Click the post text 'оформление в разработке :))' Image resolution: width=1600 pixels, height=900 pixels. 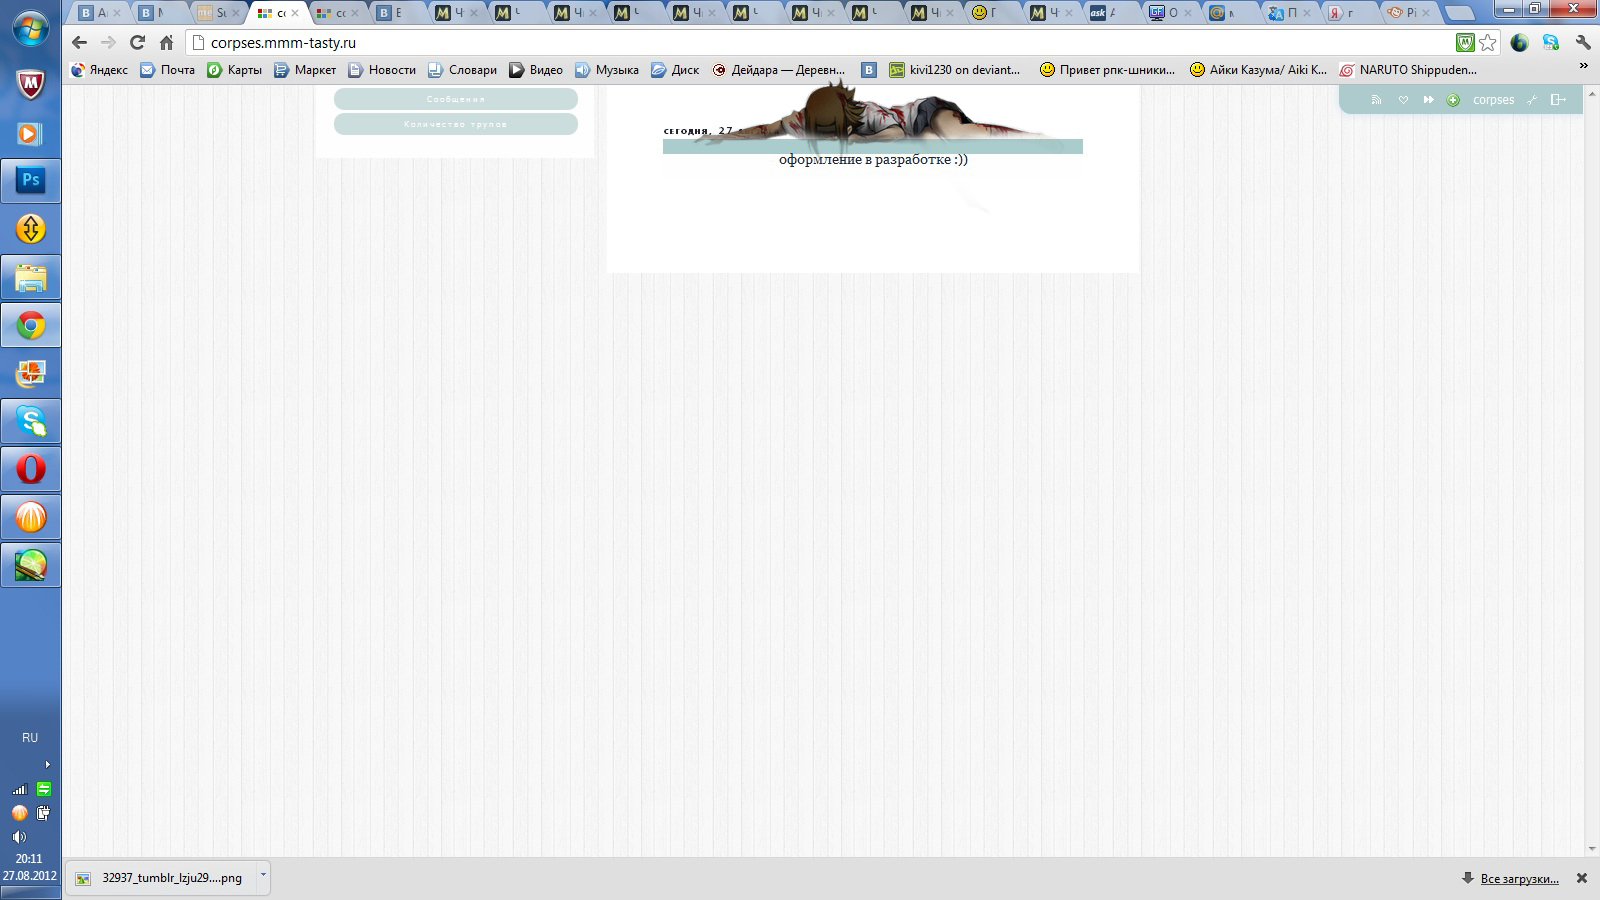[x=873, y=159]
